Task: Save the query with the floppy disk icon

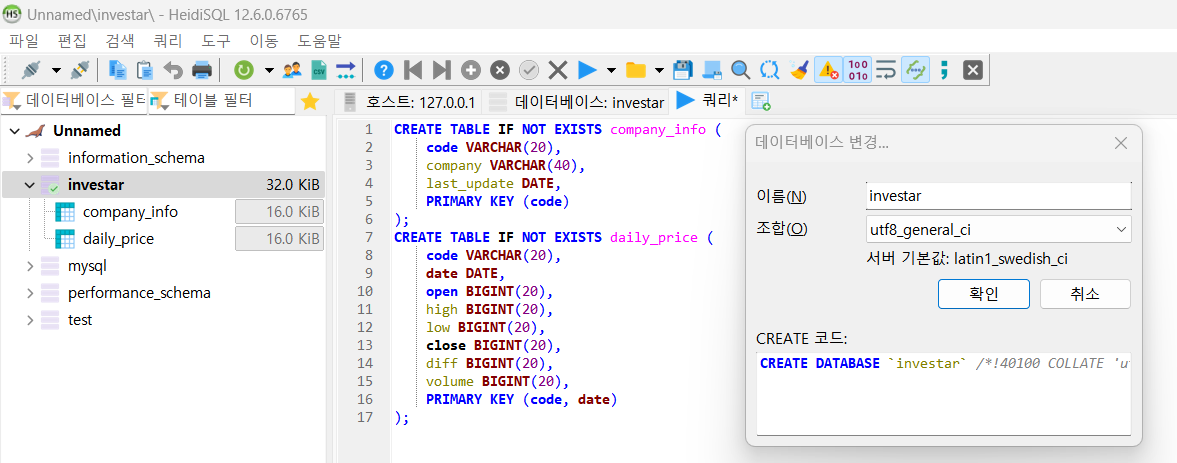Action: click(x=684, y=70)
